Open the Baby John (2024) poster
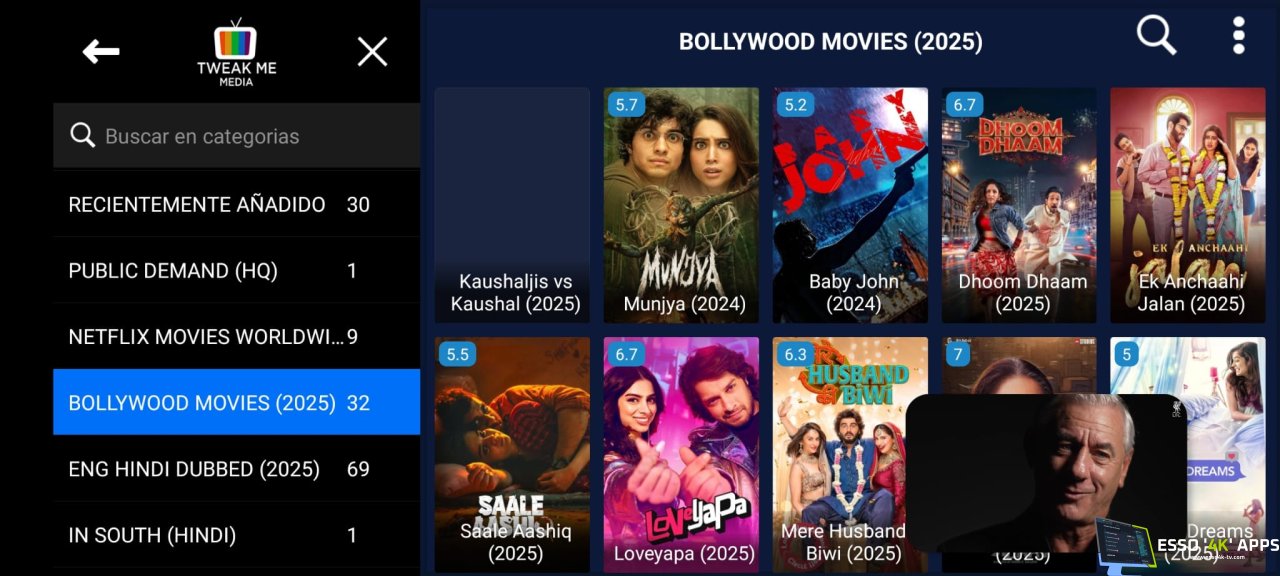1280x576 pixels. [850, 205]
